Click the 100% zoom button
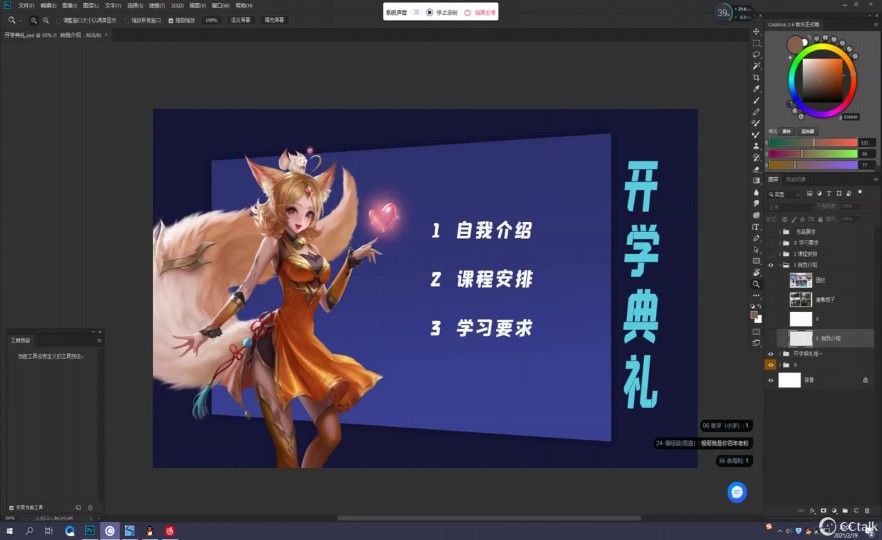Image resolution: width=882 pixels, height=540 pixels. click(211, 20)
